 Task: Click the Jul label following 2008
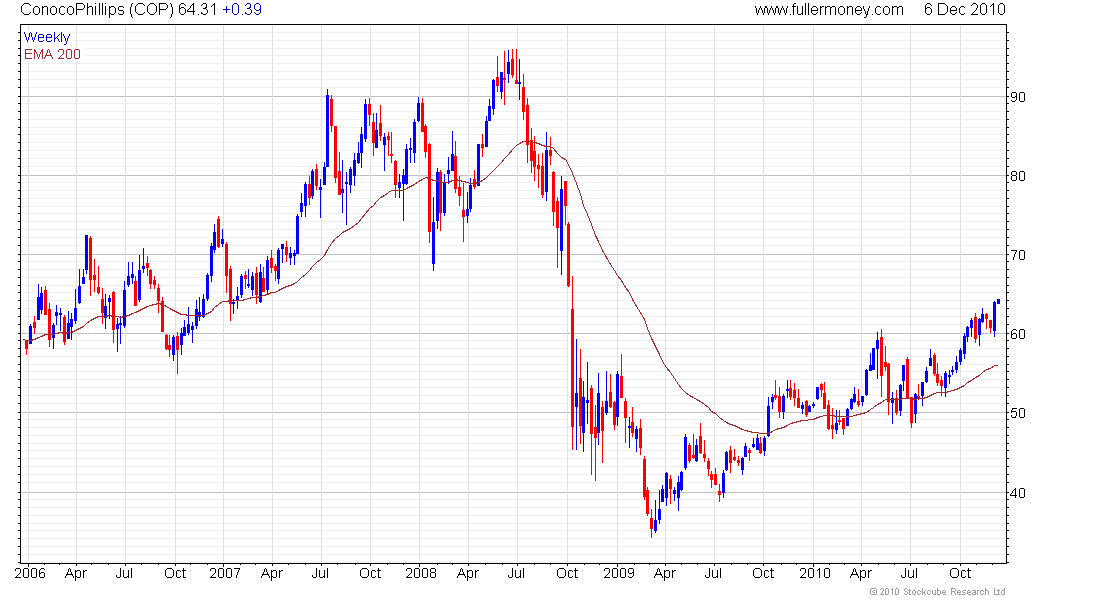[x=516, y=573]
